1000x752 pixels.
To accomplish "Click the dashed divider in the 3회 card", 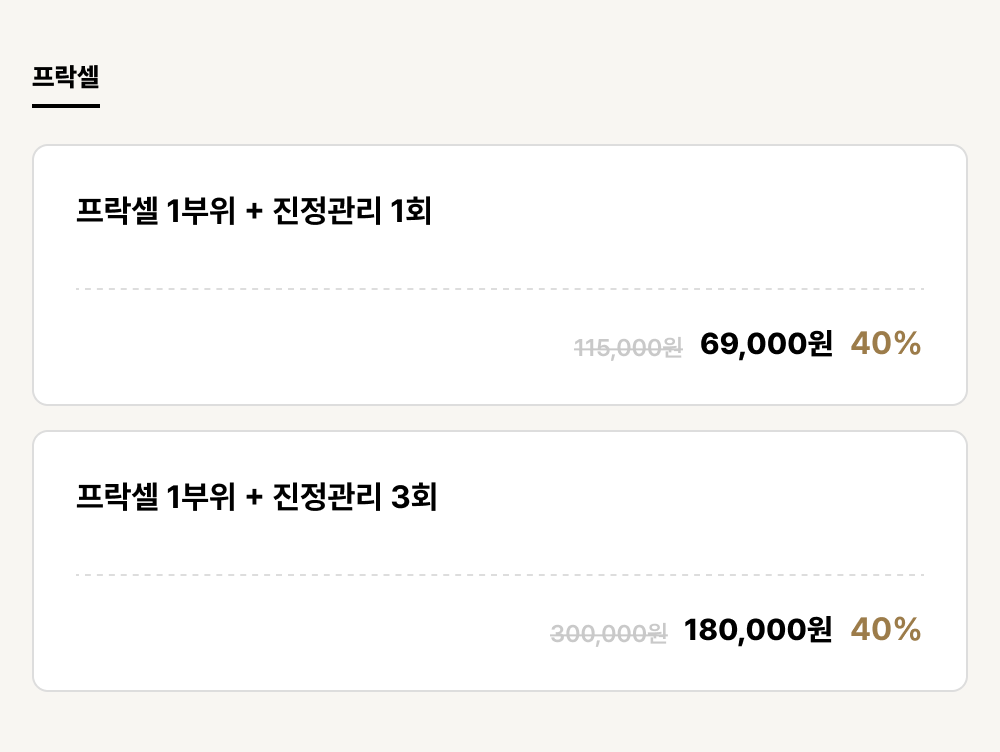I will (500, 575).
